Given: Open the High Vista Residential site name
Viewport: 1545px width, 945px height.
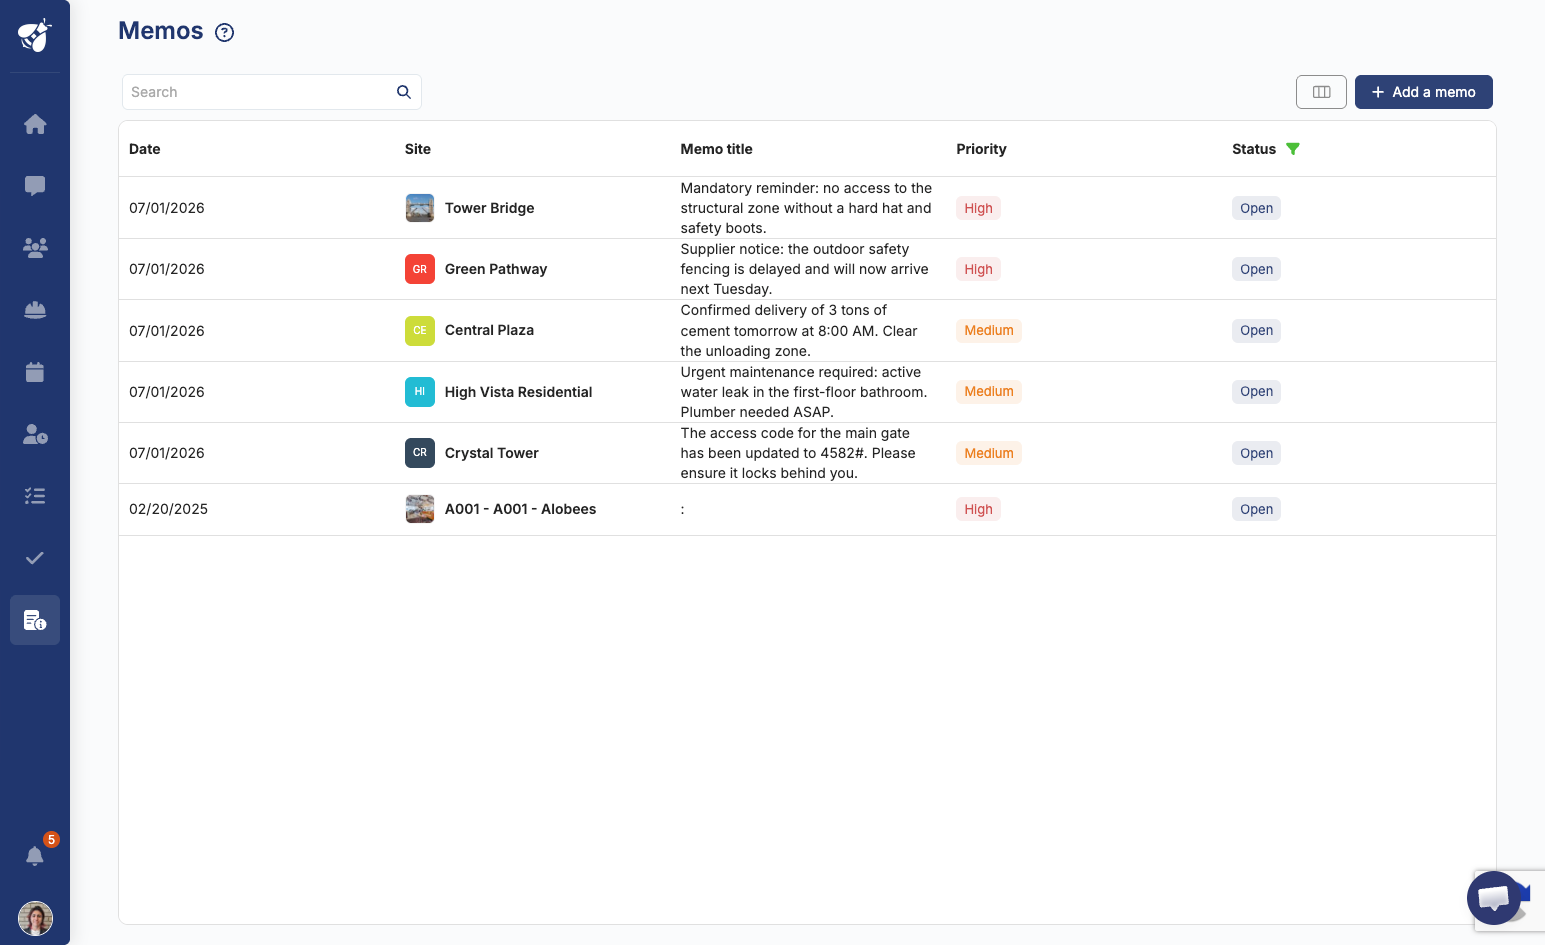Looking at the screenshot, I should (518, 392).
